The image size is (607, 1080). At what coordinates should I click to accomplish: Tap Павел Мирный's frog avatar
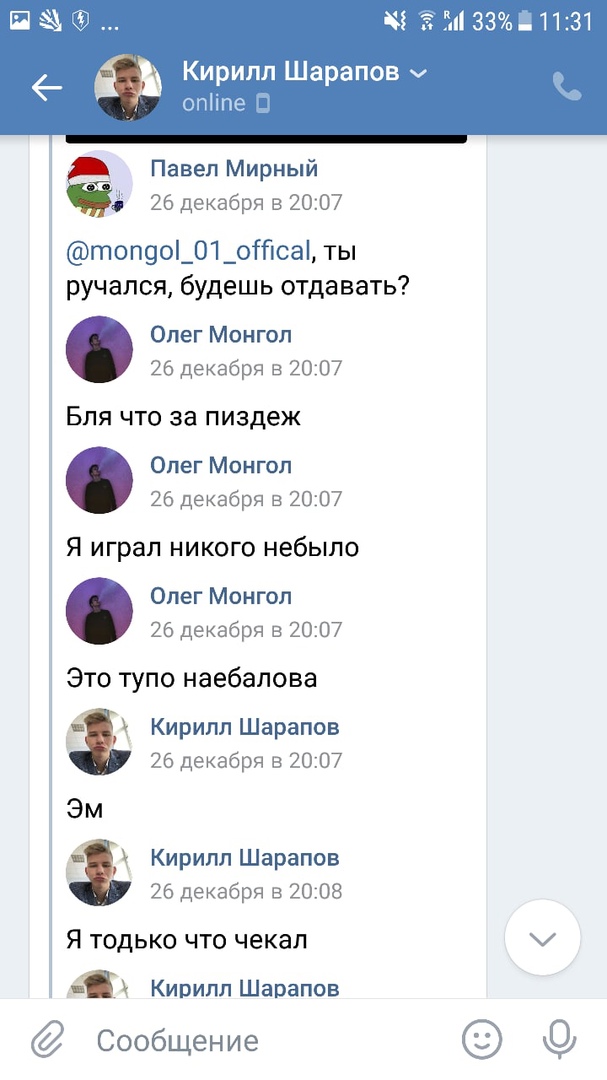pos(99,185)
